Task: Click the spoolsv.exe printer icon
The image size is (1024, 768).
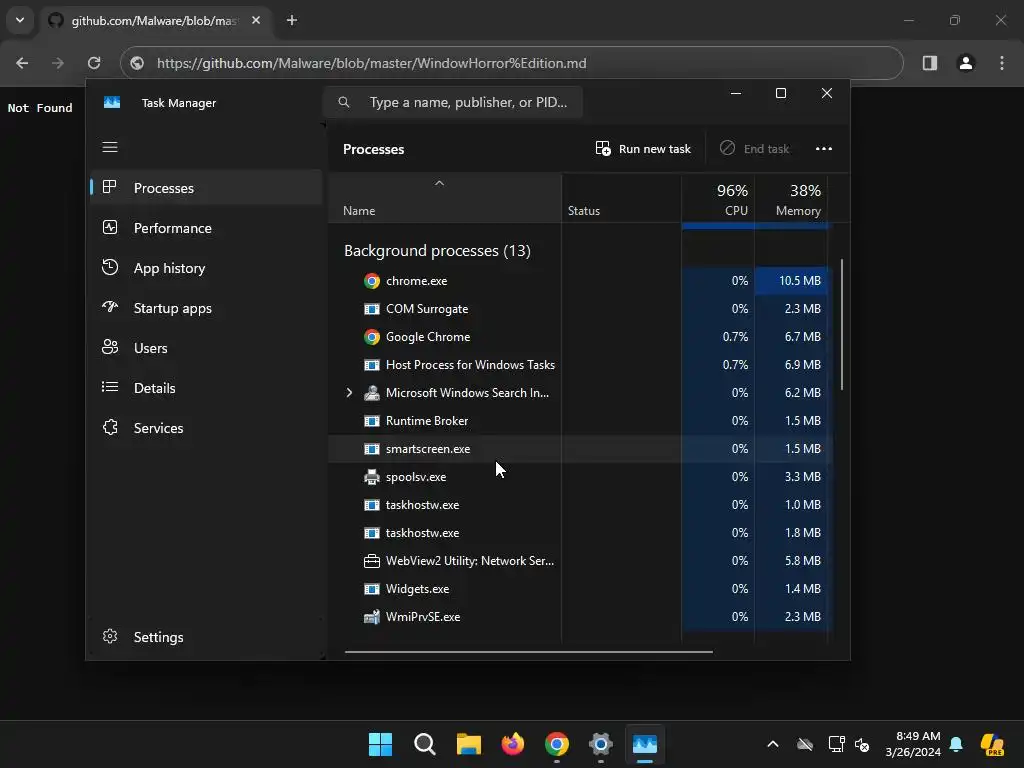Action: pyautogui.click(x=372, y=477)
